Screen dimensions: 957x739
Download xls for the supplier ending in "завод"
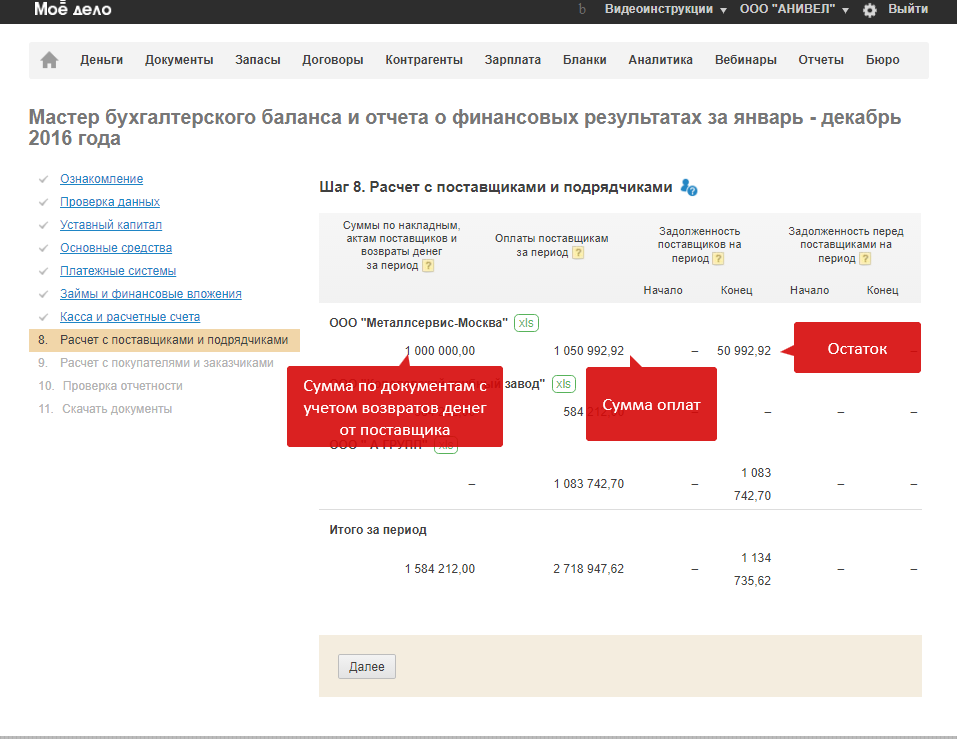[x=563, y=384]
